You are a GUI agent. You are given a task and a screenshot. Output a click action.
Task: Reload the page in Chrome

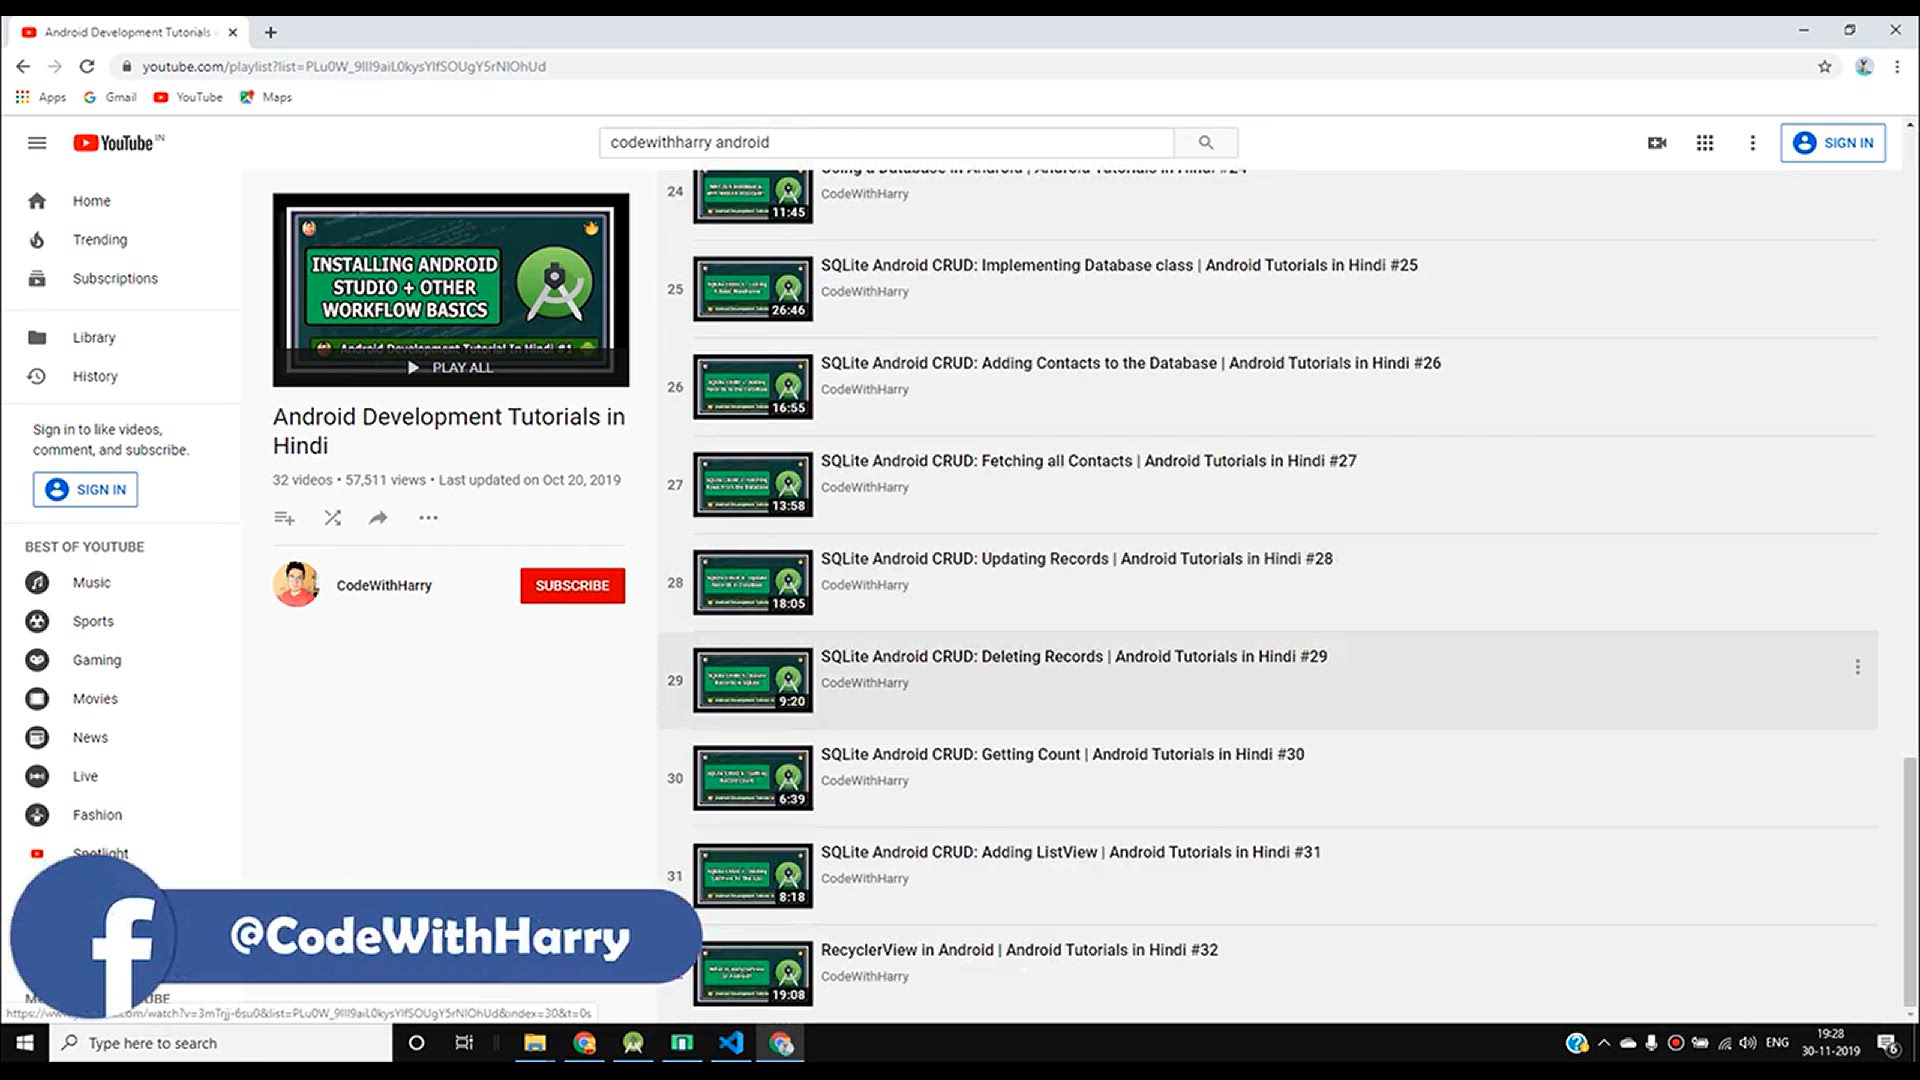87,67
